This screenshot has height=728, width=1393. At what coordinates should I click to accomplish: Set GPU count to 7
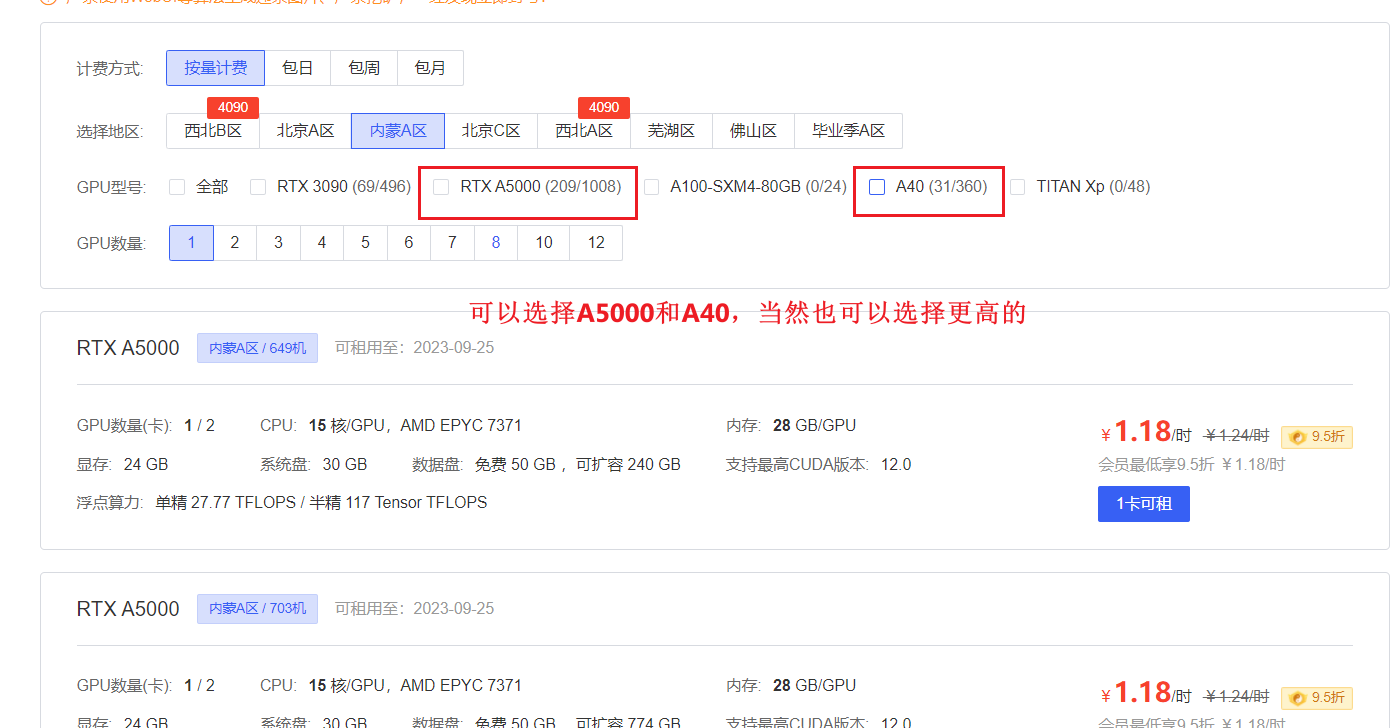452,243
